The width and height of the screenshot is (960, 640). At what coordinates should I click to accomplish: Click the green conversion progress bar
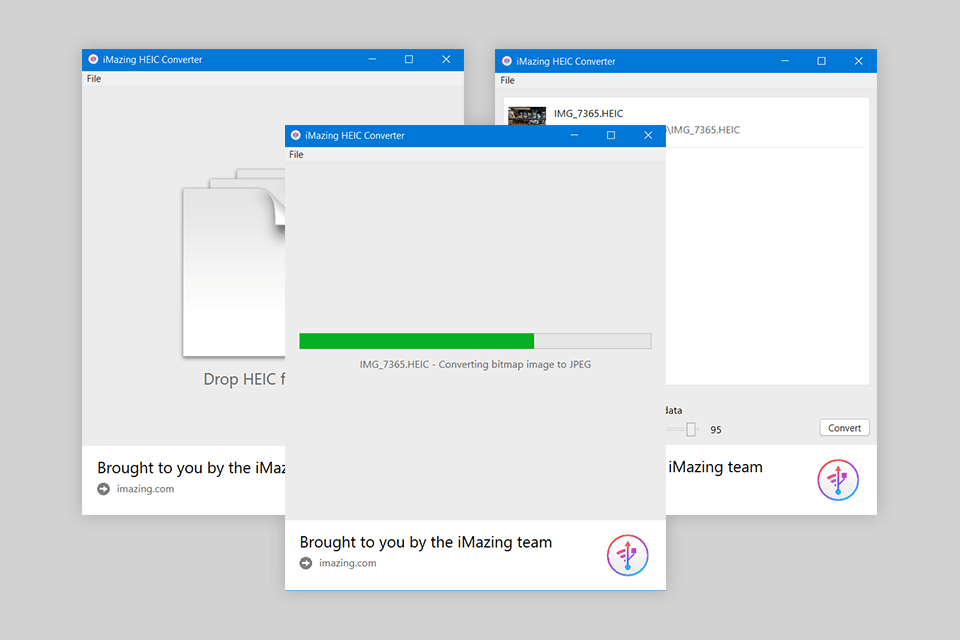pyautogui.click(x=474, y=341)
